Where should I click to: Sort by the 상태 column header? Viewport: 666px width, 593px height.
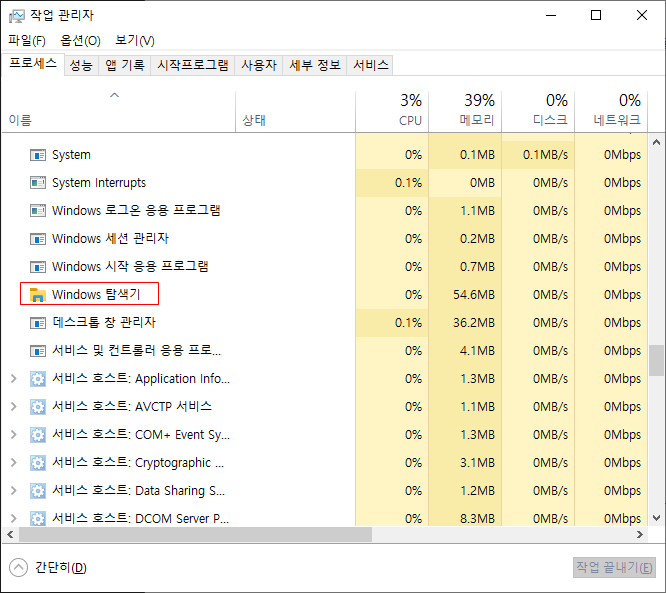[x=295, y=111]
